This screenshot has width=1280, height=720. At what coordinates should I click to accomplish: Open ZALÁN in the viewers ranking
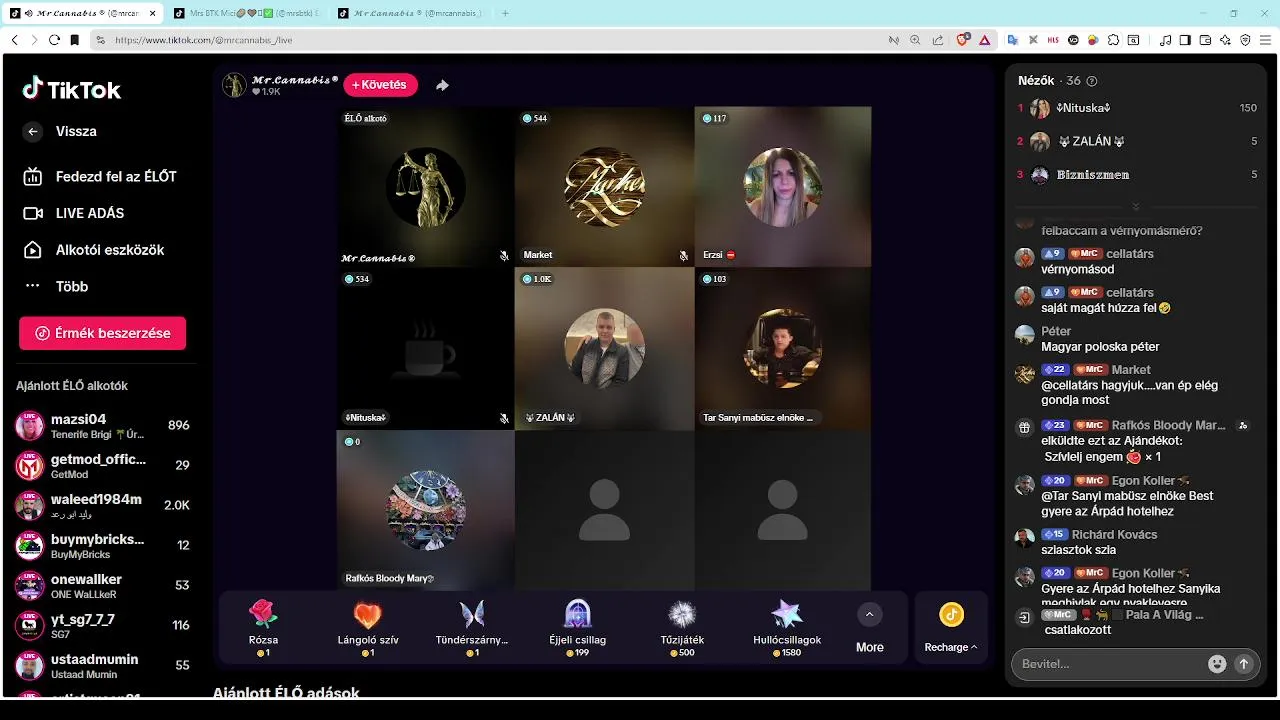[1137, 141]
